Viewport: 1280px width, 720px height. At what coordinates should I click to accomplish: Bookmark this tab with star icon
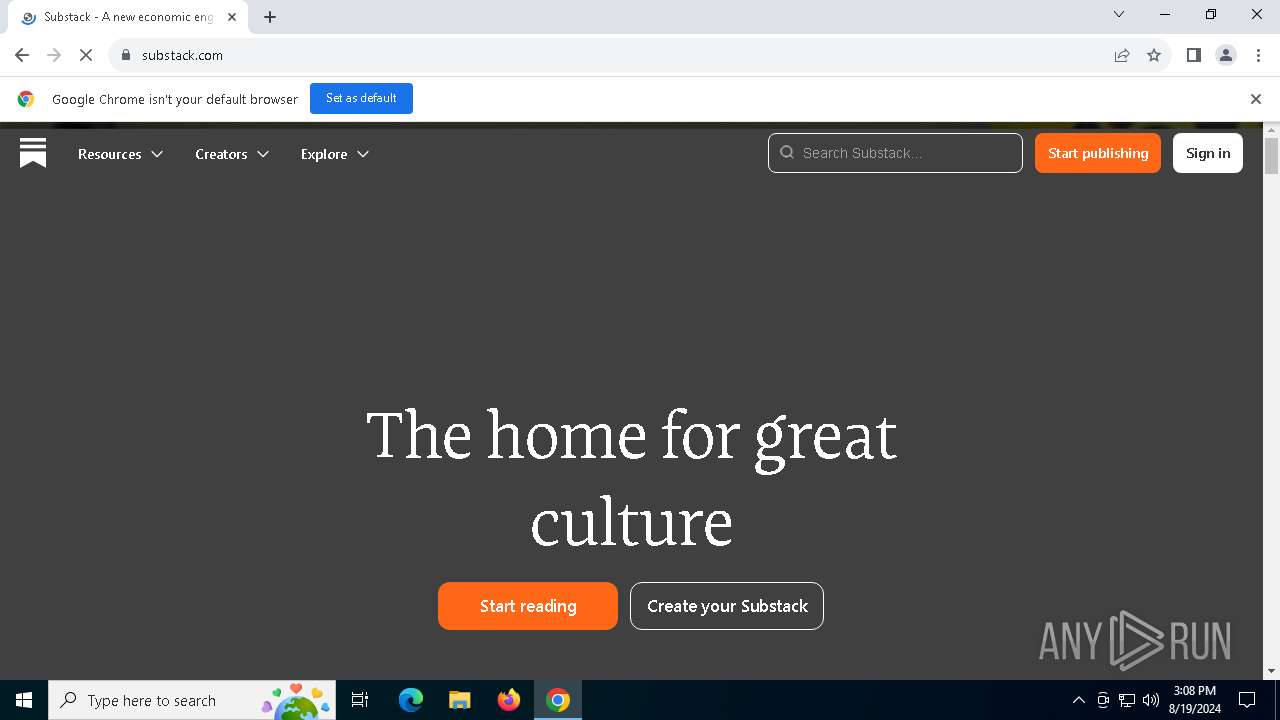click(1154, 55)
